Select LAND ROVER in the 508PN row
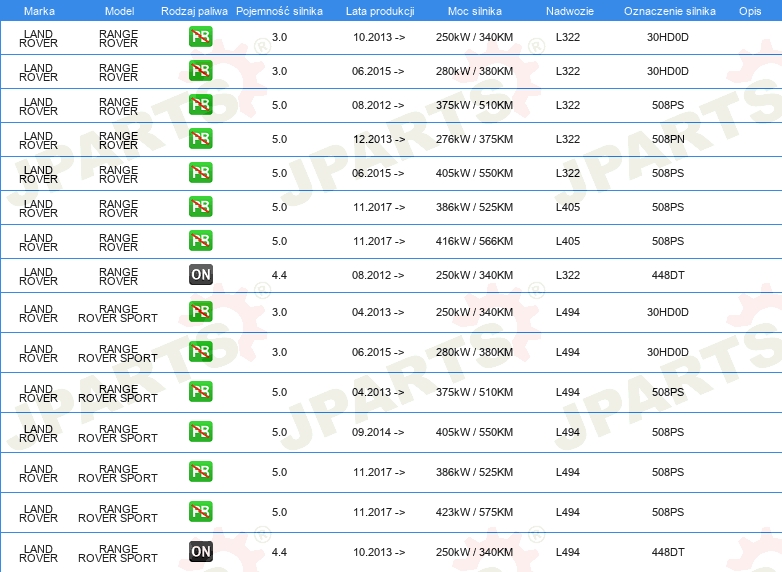782x572 pixels. [38, 140]
